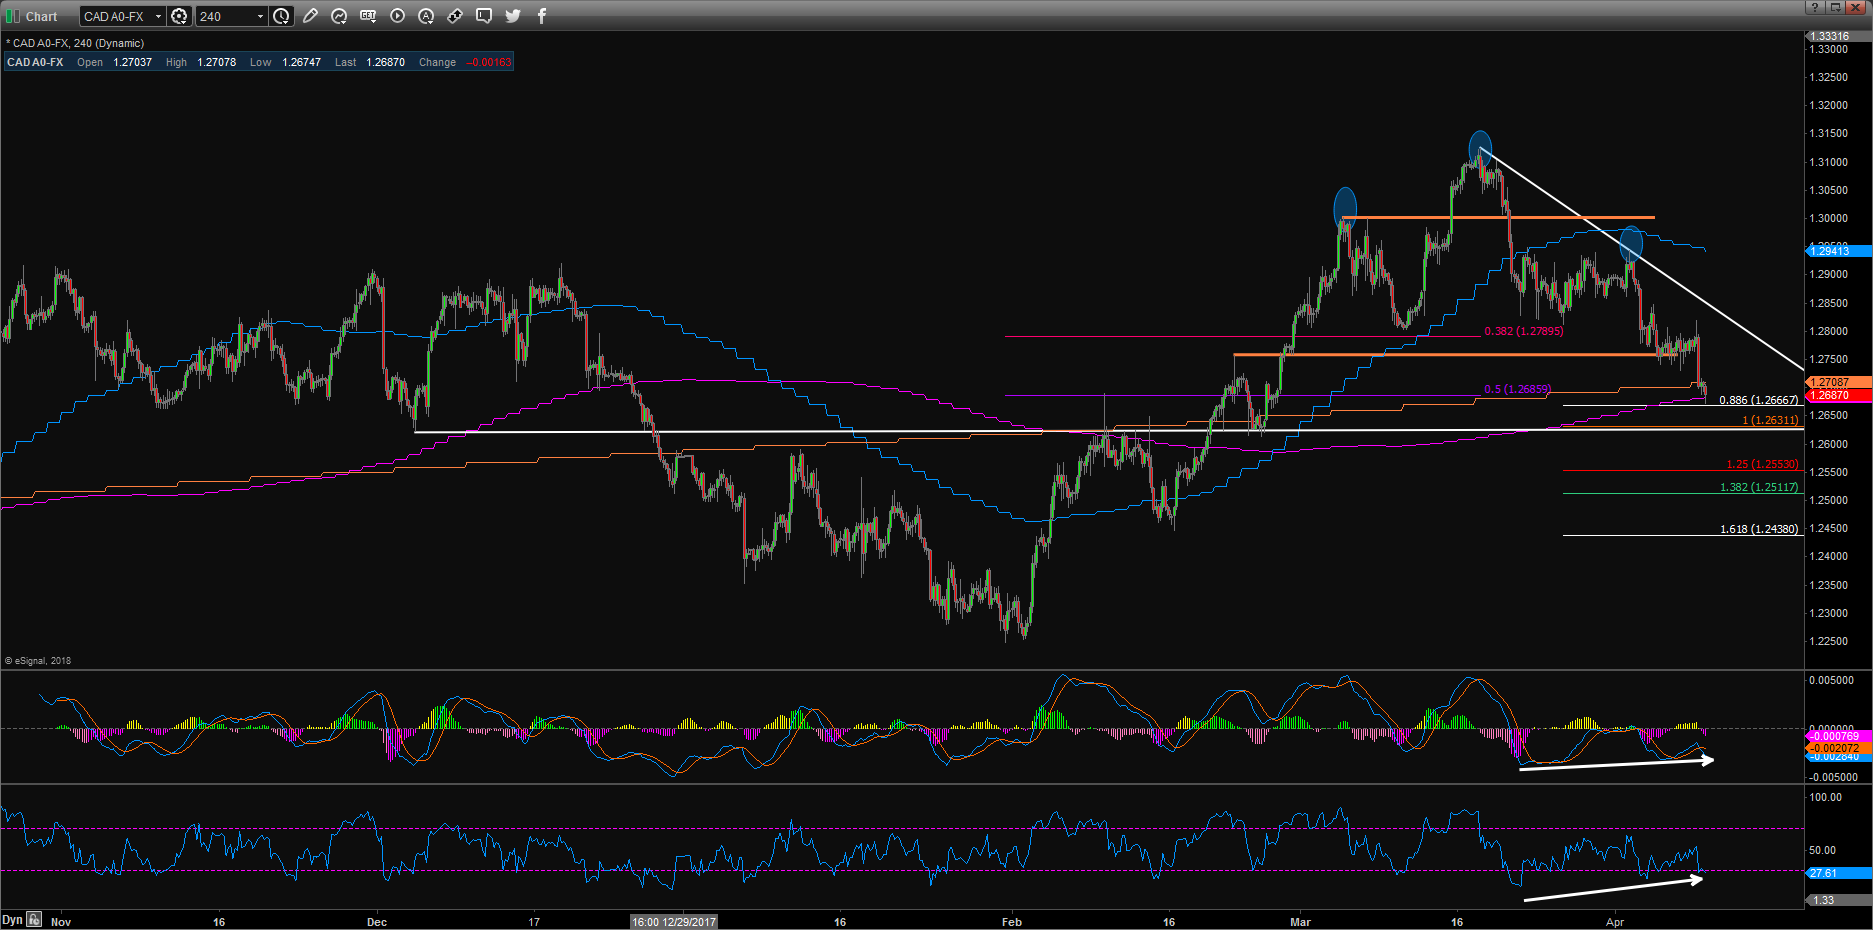1873x930 pixels.
Task: Click the Nov label on time axis
Action: coord(61,922)
